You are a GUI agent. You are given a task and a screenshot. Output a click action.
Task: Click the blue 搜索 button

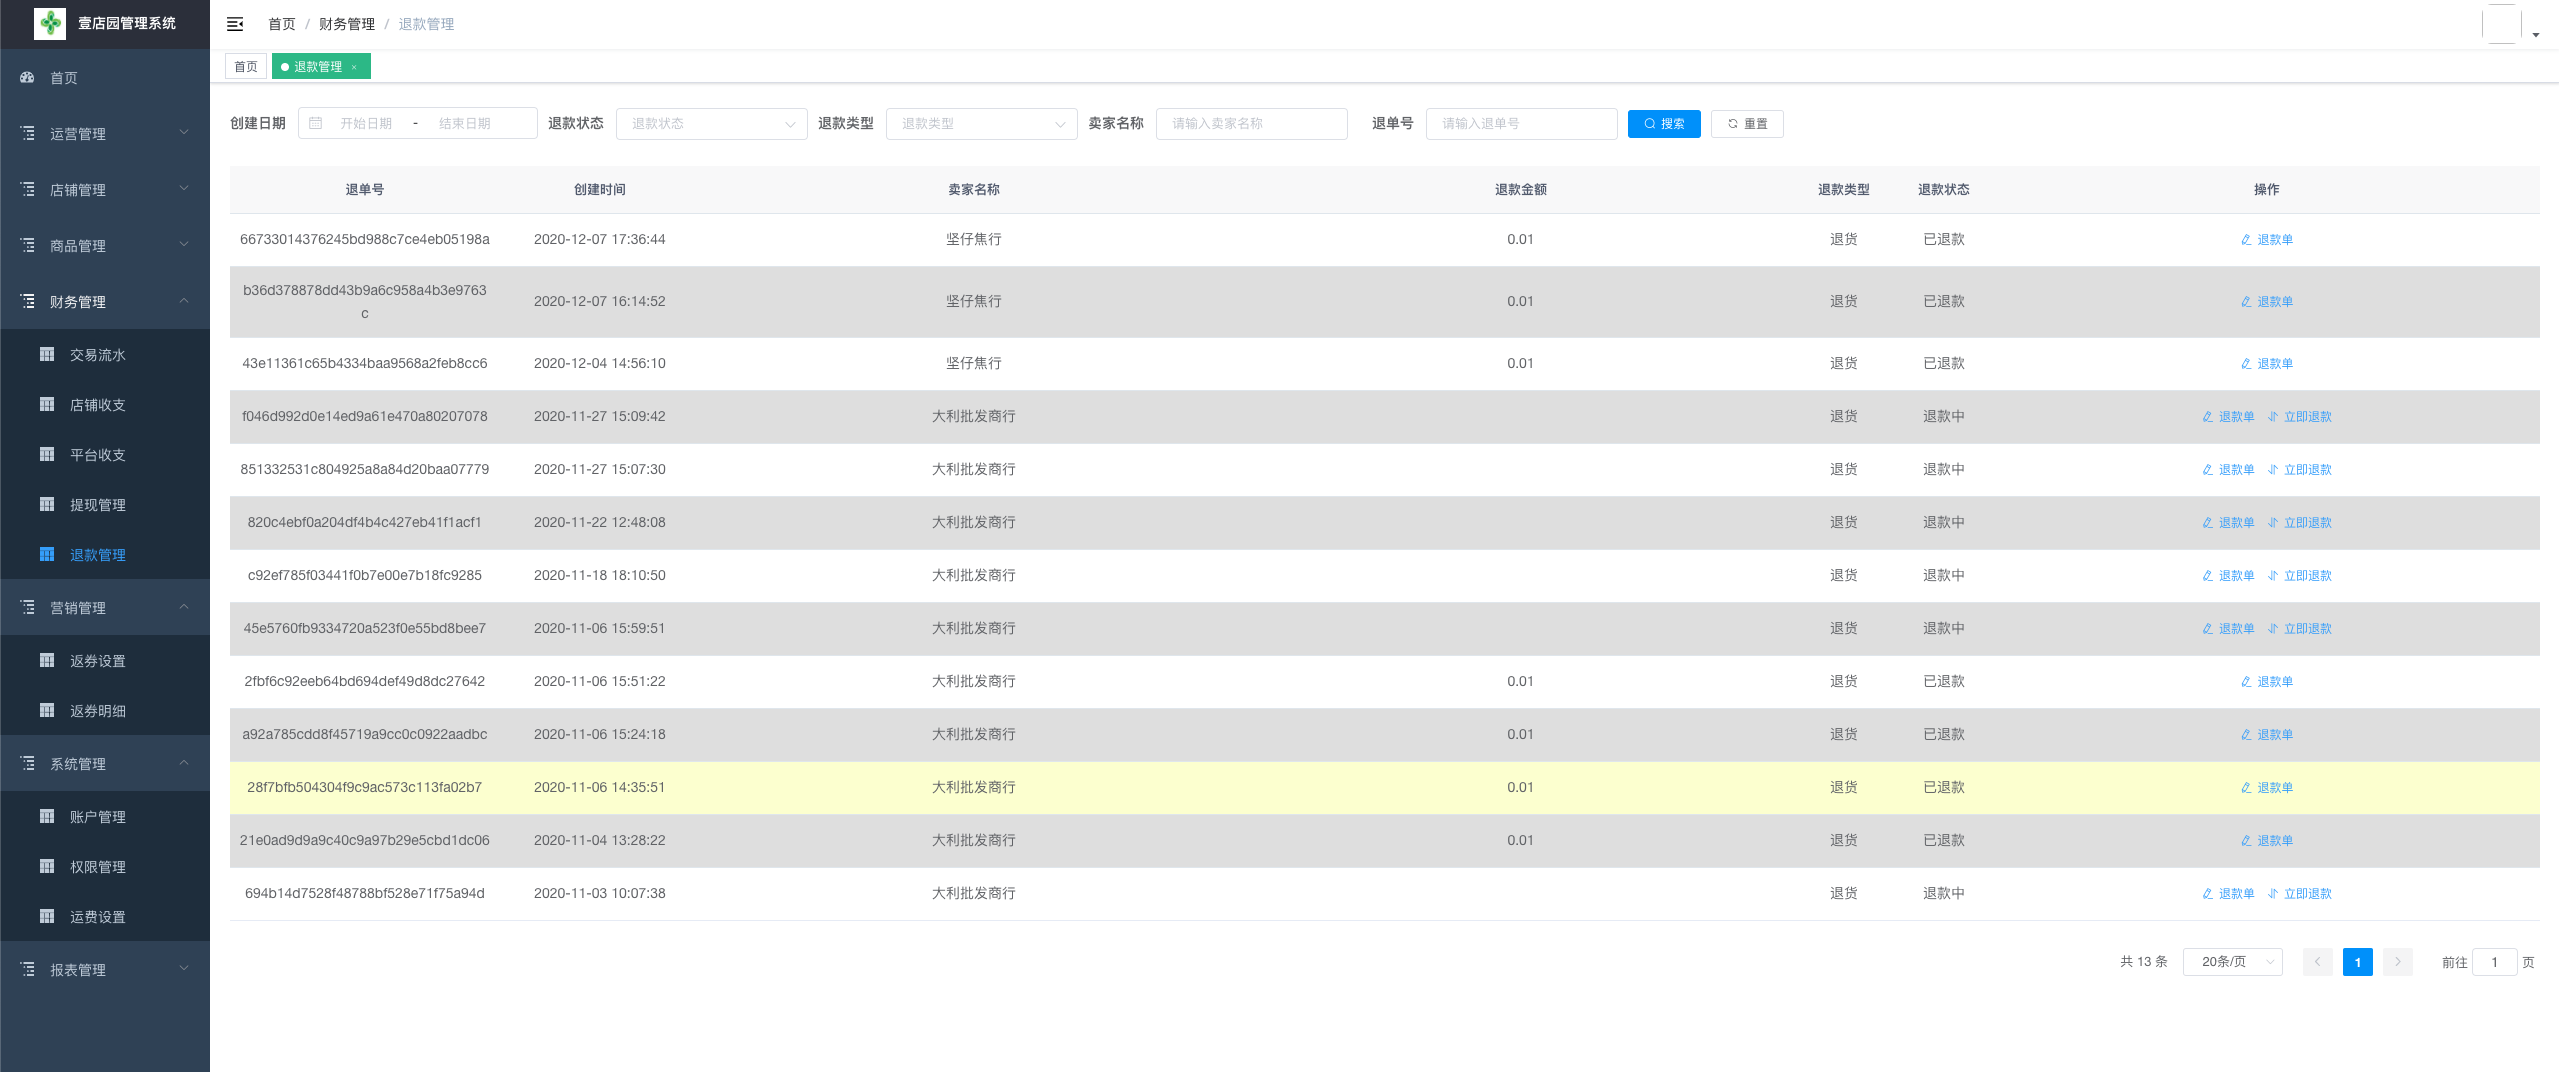click(1664, 124)
